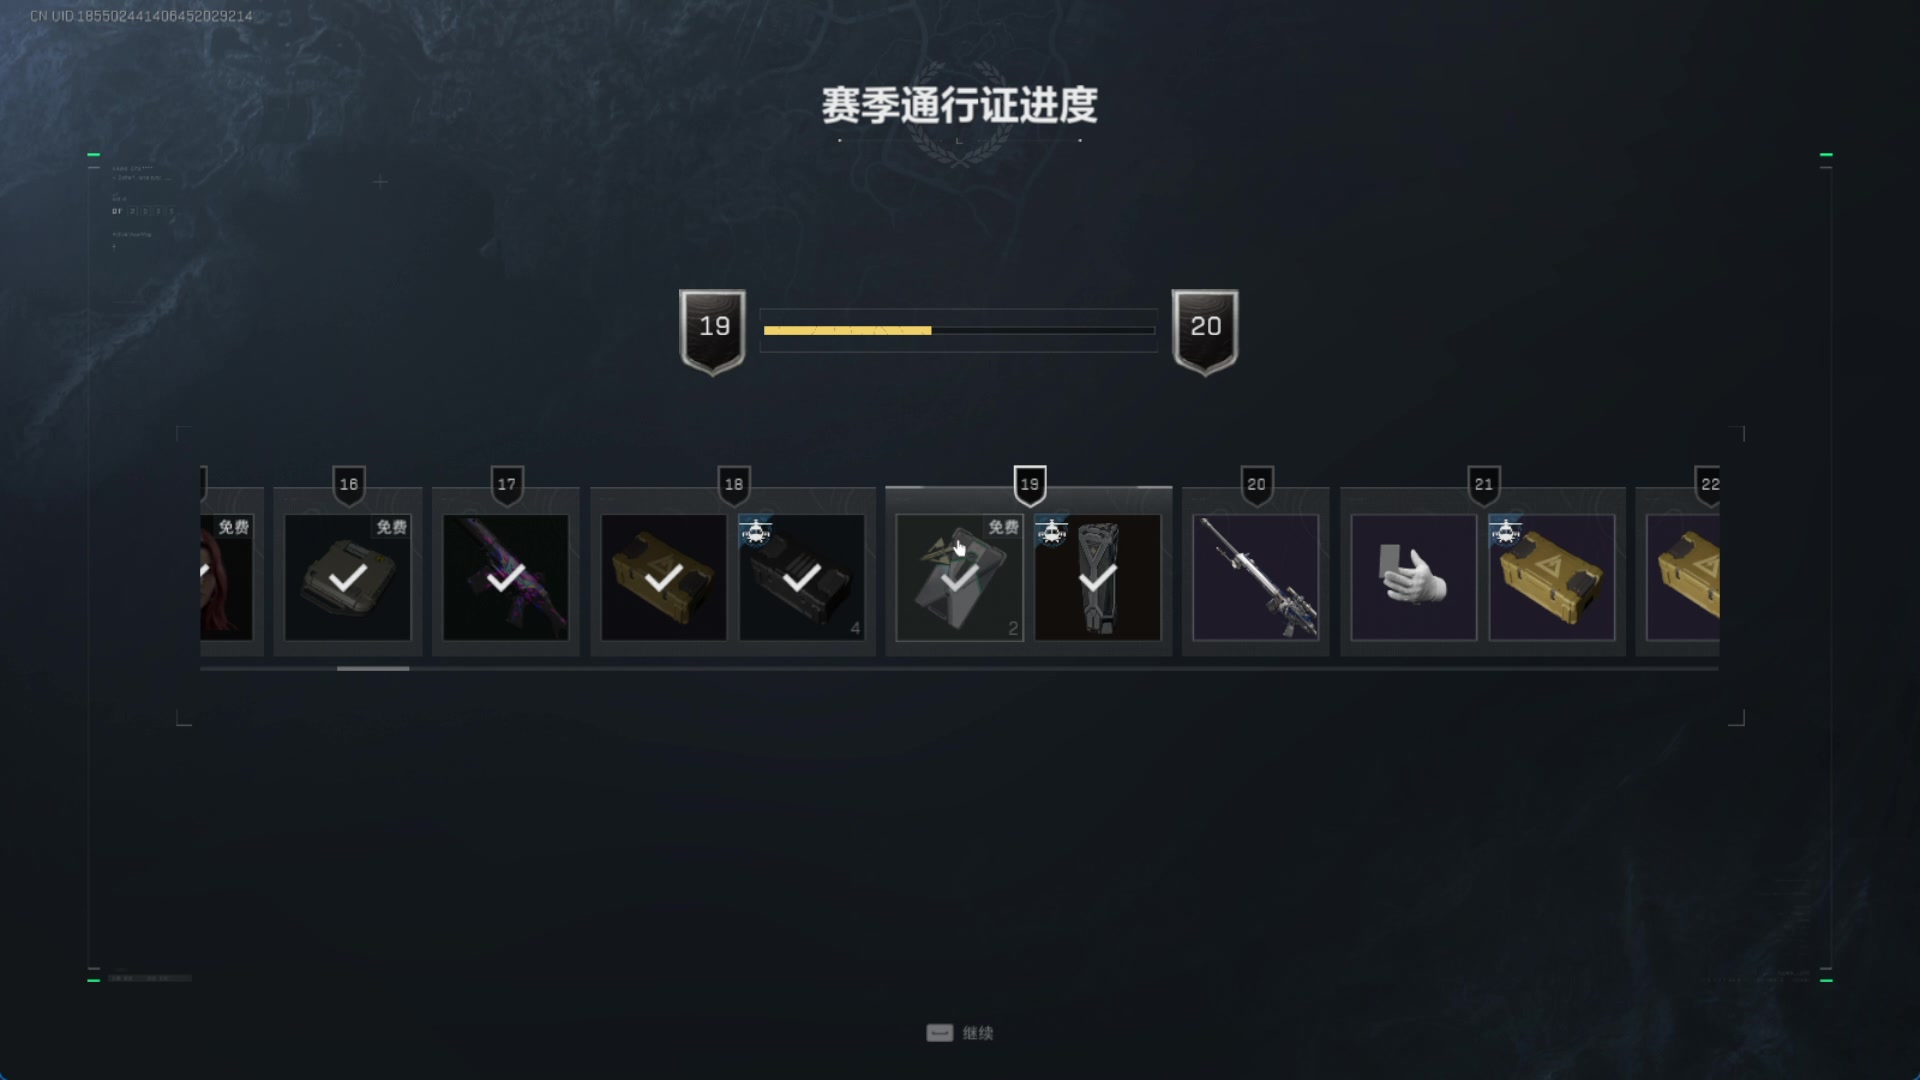Click the level 16 tier marker
1920x1080 pixels.
[349, 485]
